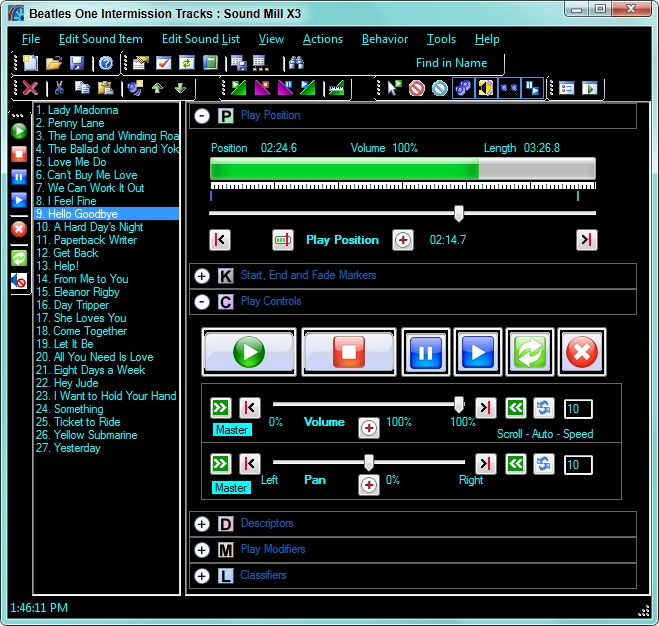
Task: Paste the item with the clipboard icon
Action: [x=105, y=88]
